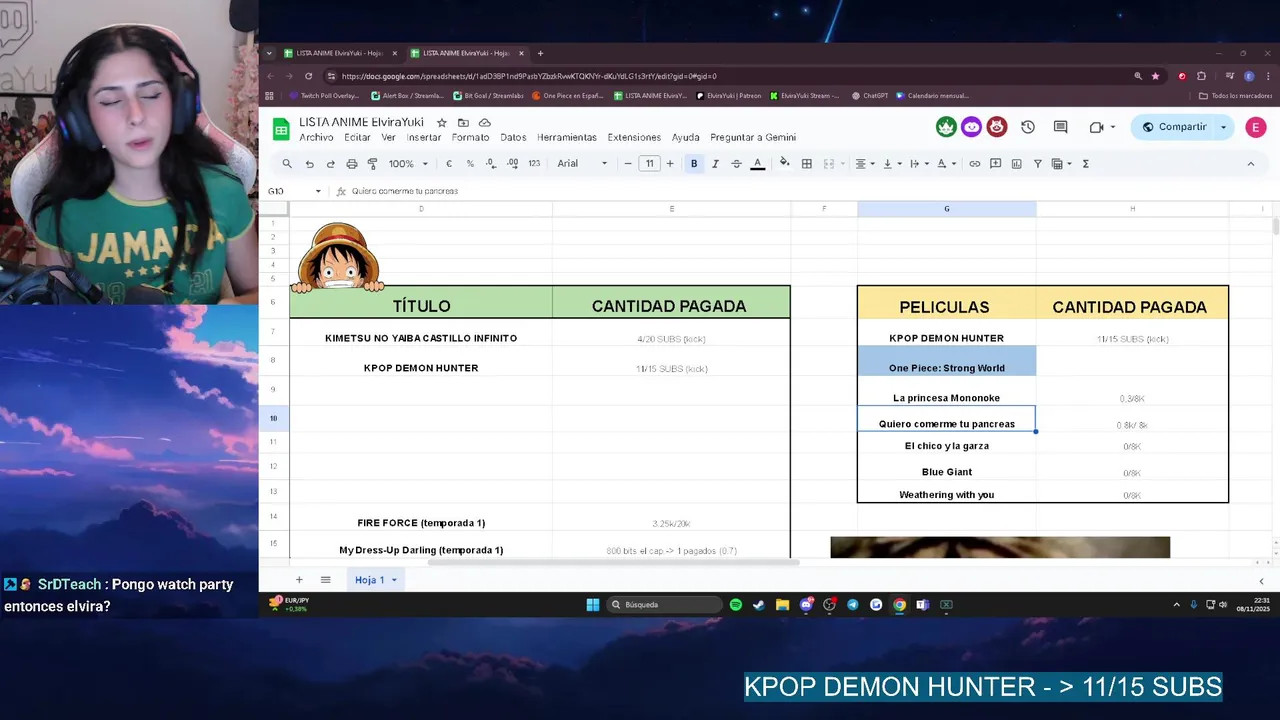The width and height of the screenshot is (1280, 720).
Task: Toggle bold formatting
Action: point(694,164)
